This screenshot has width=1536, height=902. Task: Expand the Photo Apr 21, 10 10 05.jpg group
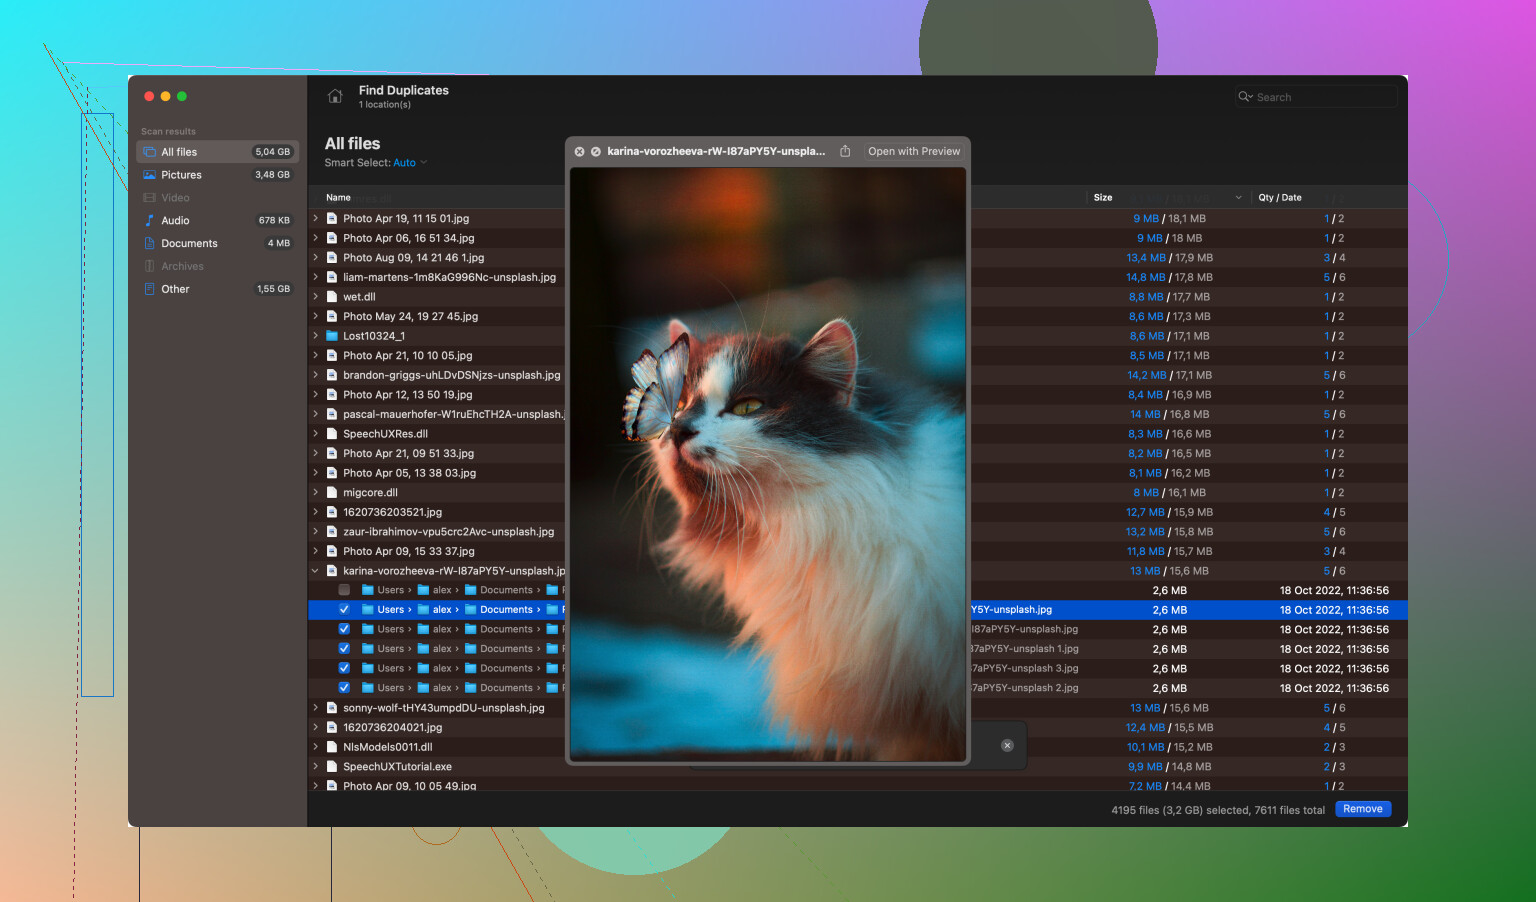tap(315, 356)
